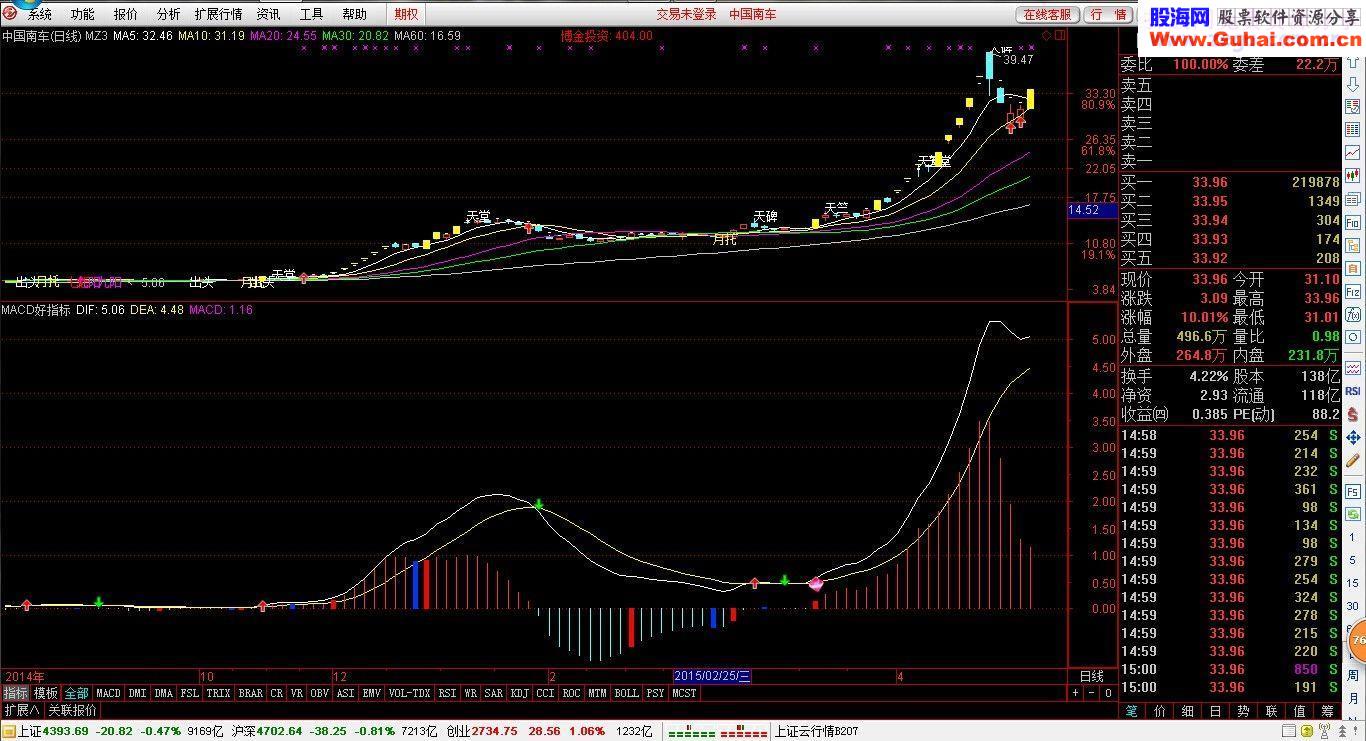The image size is (1366, 741).
Task: Select the candlestick chart icon in right toolbar
Action: [1353, 176]
